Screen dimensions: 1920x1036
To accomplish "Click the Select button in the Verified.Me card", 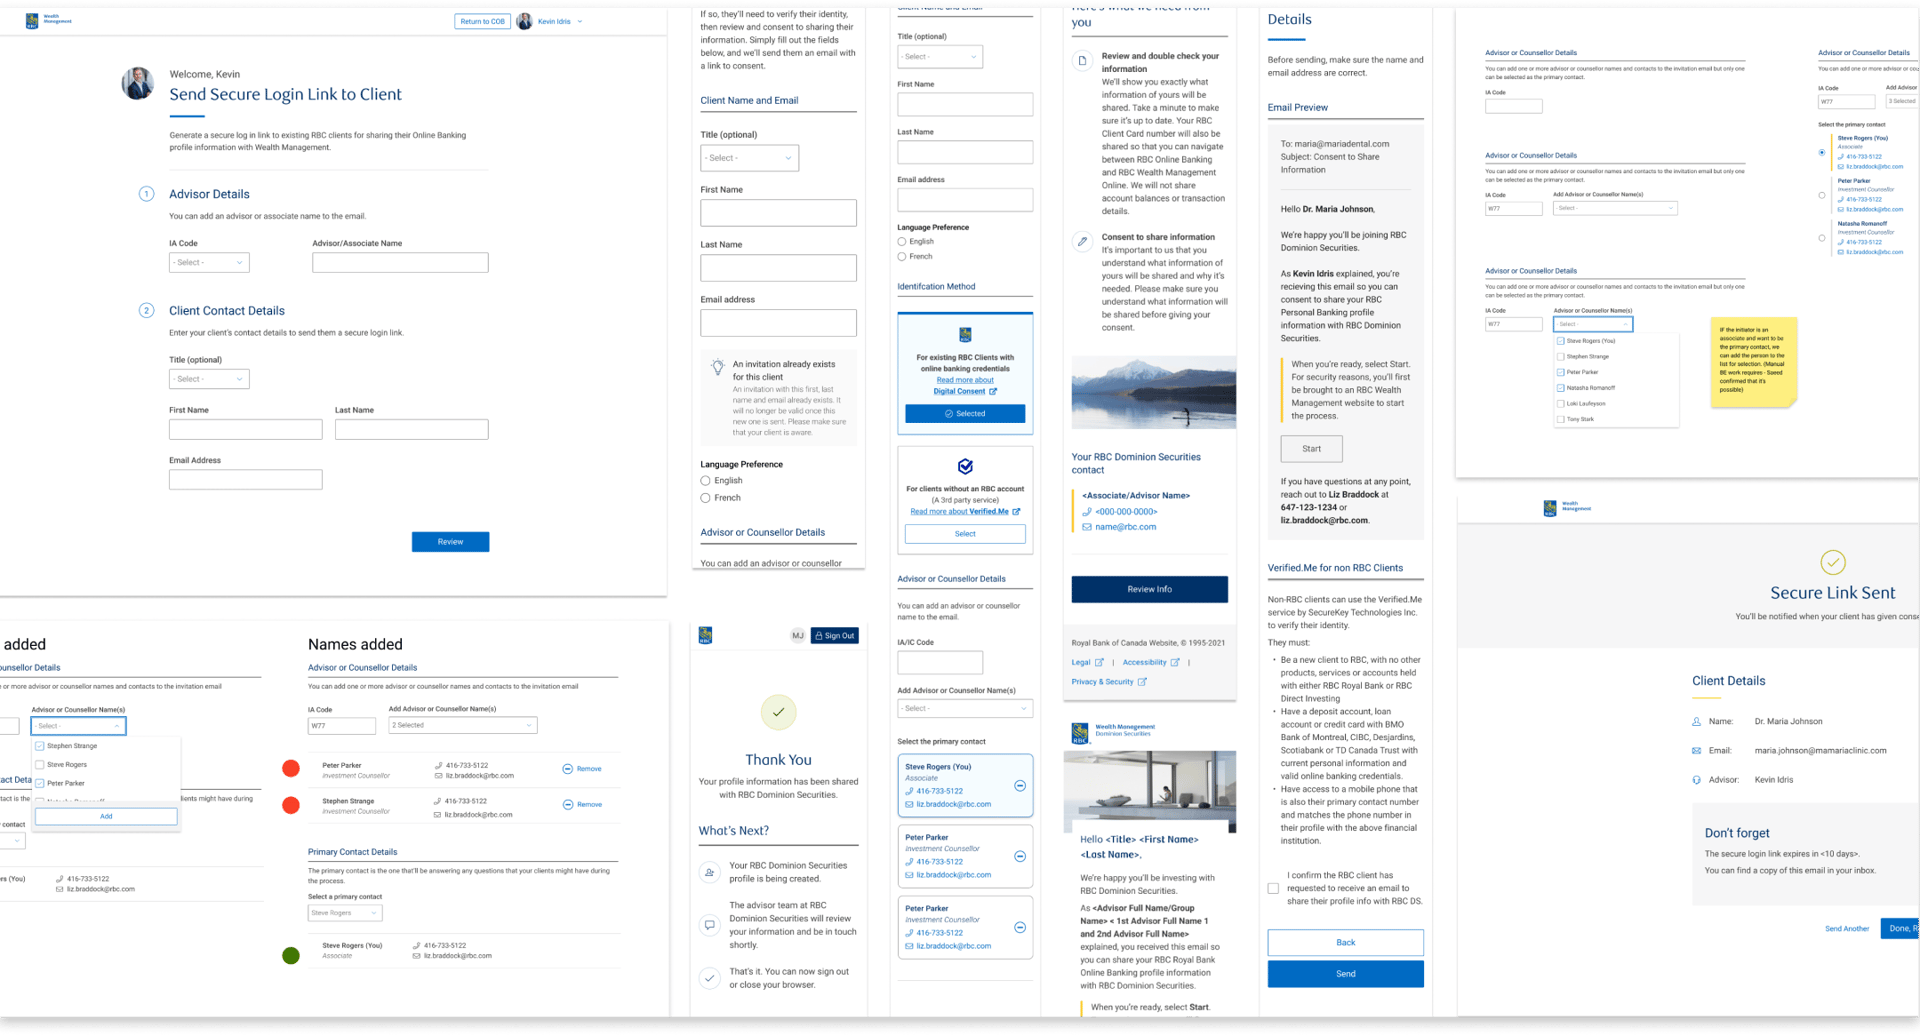I will point(965,534).
